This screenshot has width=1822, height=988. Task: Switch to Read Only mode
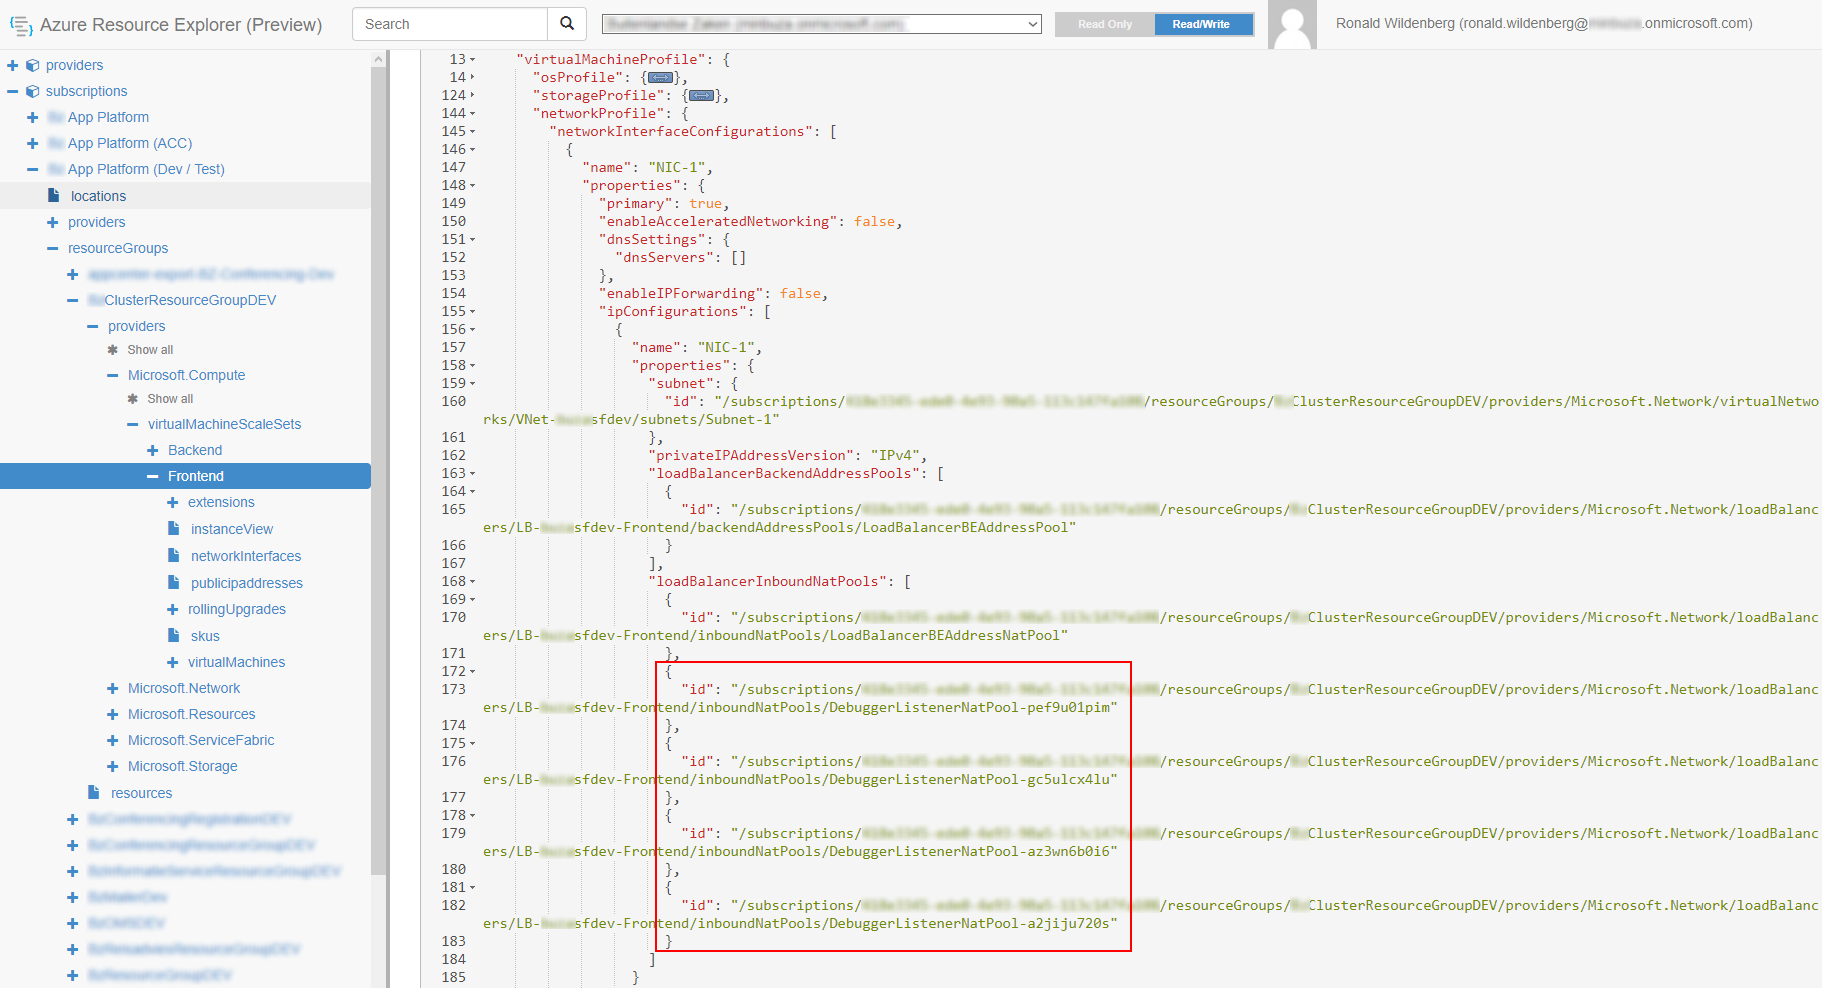[x=1105, y=24]
